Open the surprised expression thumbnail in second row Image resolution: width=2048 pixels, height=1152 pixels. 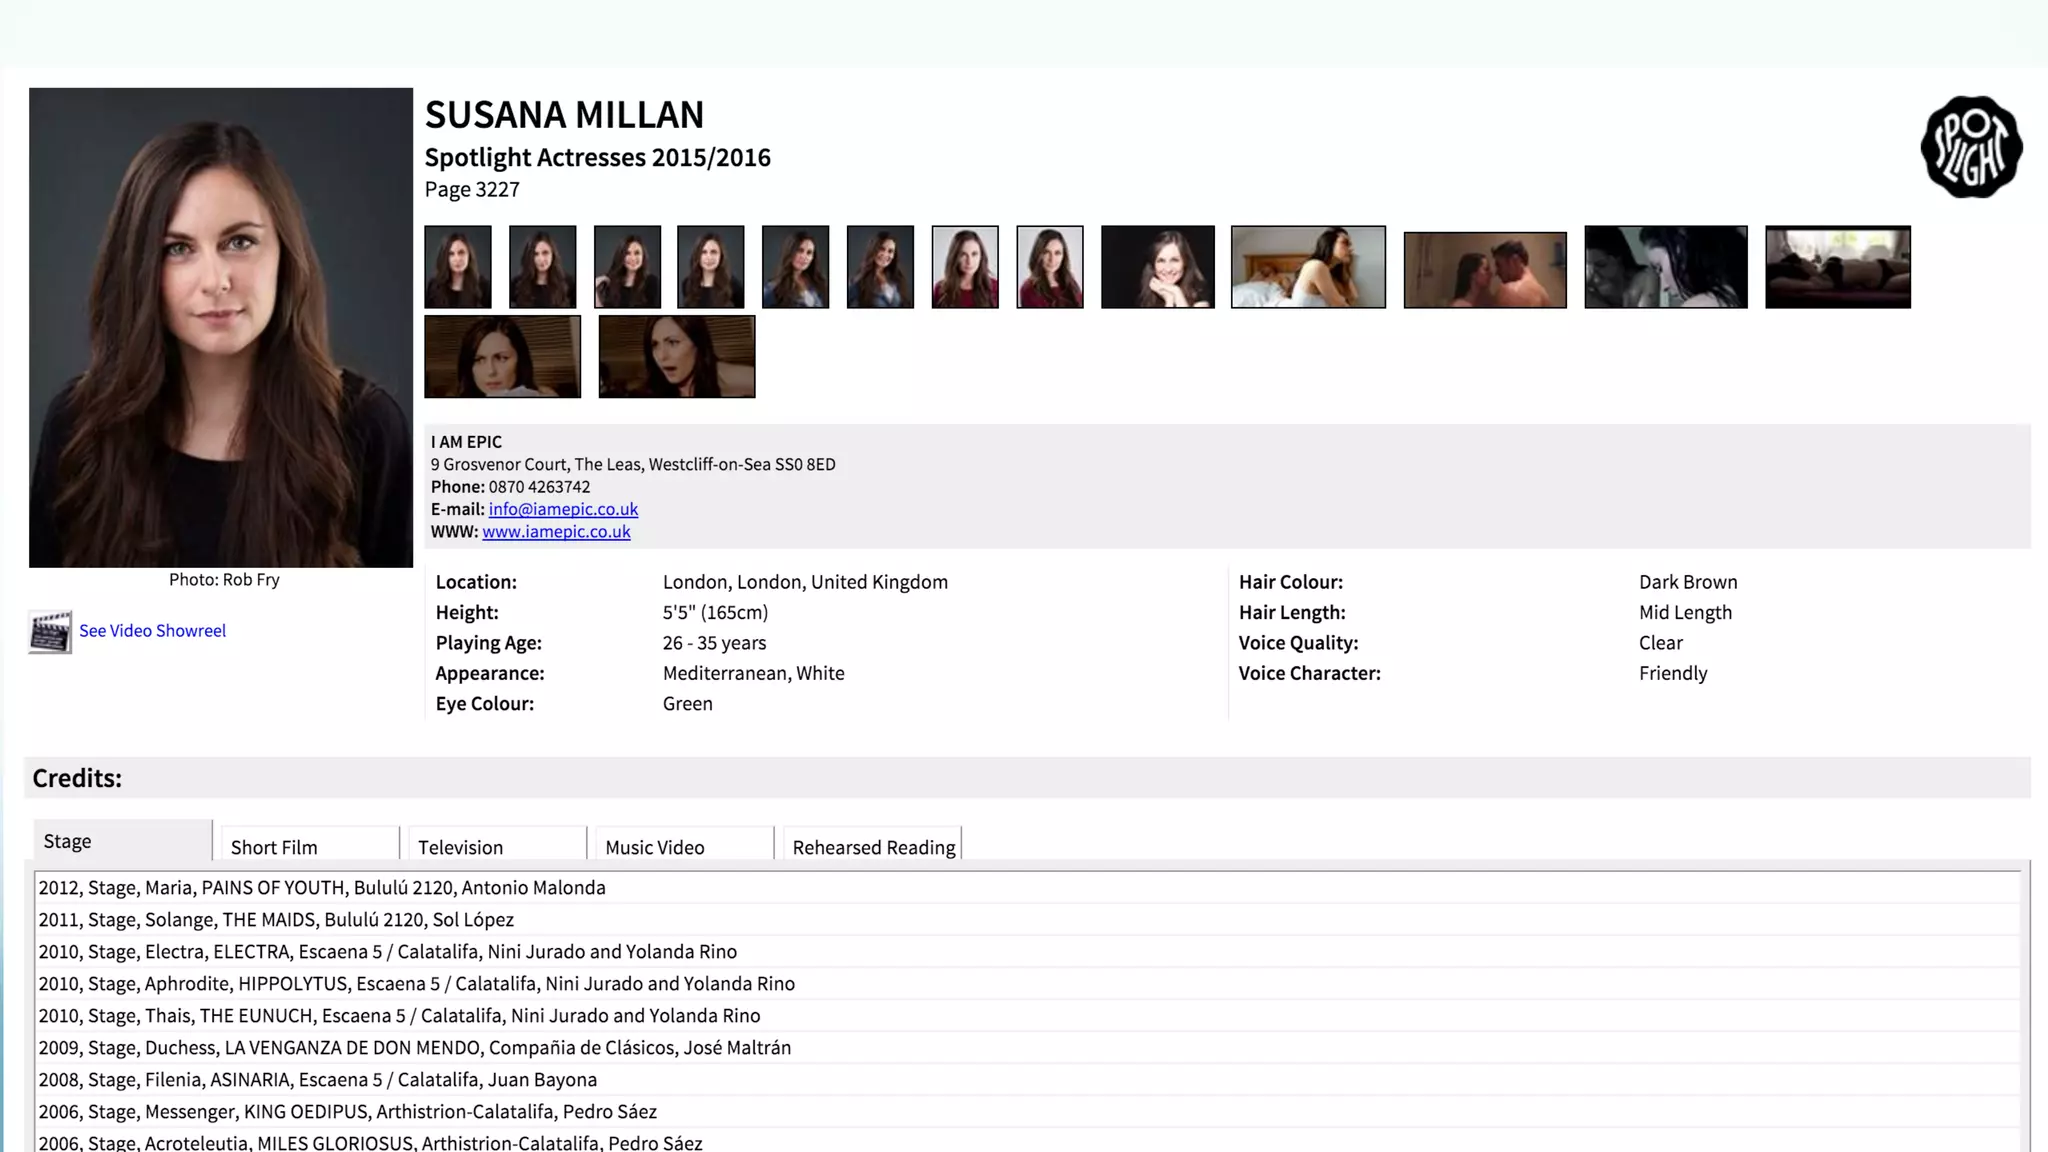pyautogui.click(x=677, y=357)
